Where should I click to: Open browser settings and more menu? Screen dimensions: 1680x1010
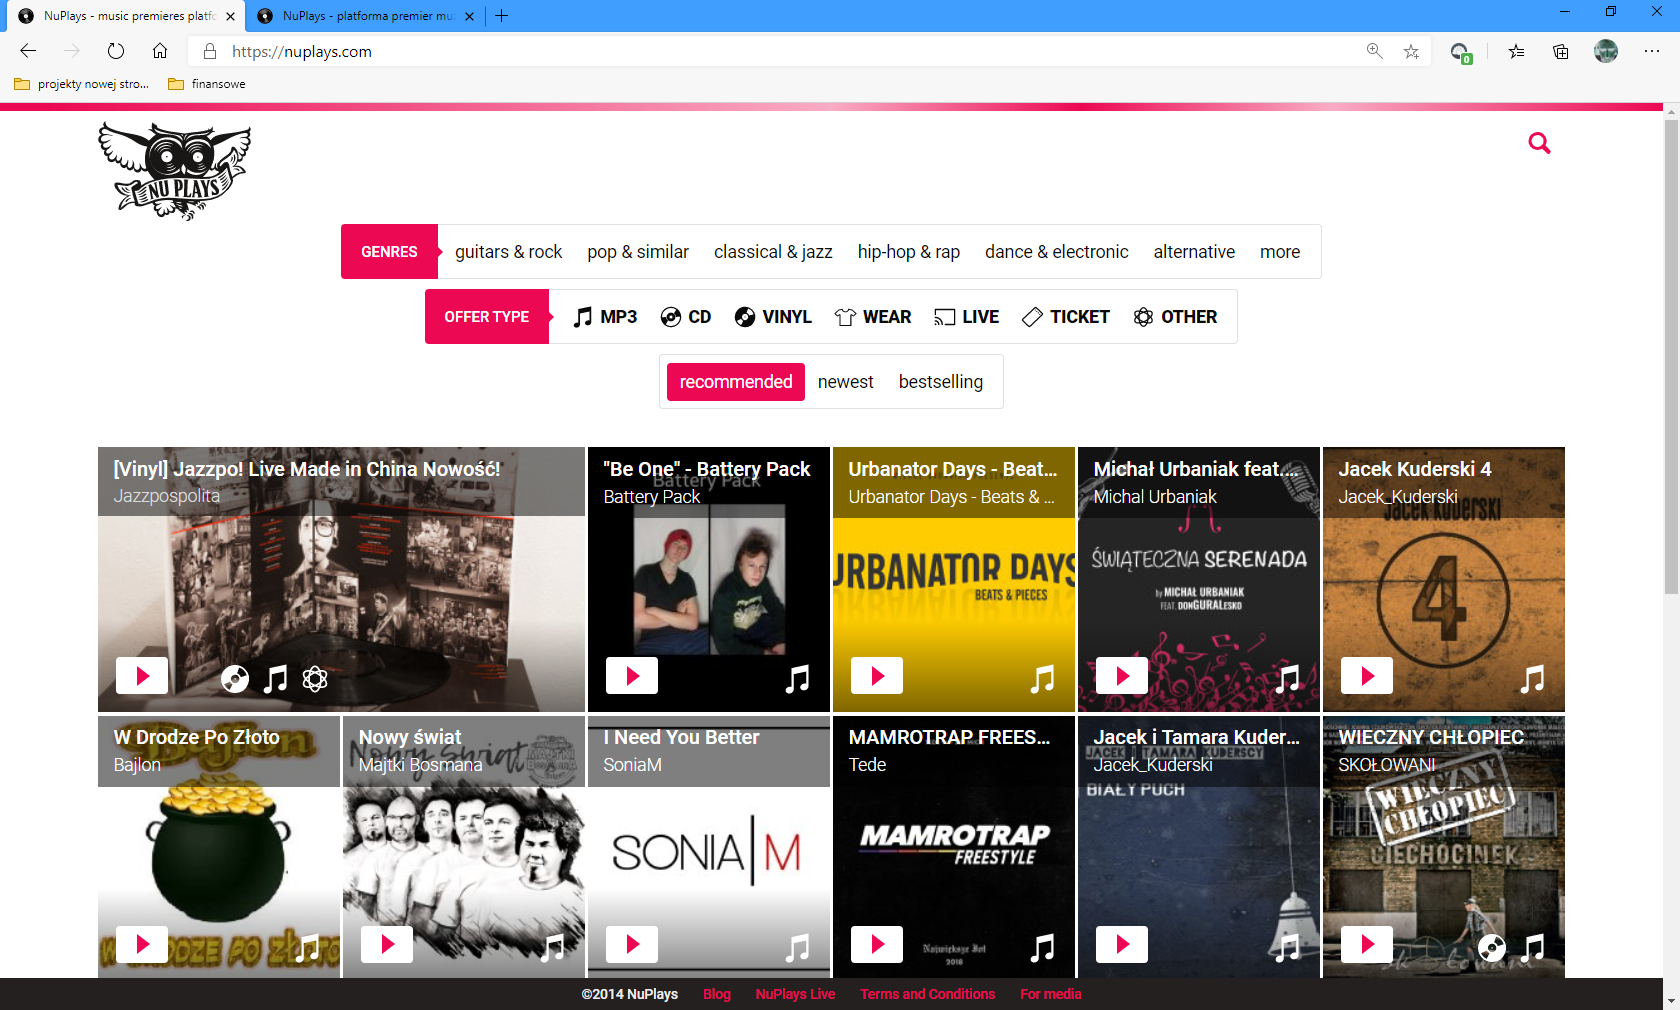(1652, 51)
